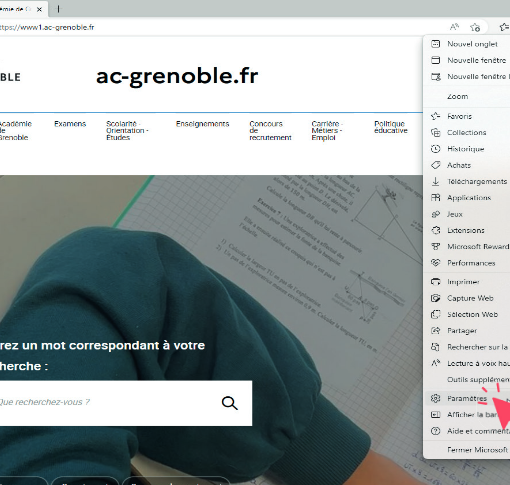Open the Paramètres menu entry
This screenshot has height=485, width=510.
point(467,398)
